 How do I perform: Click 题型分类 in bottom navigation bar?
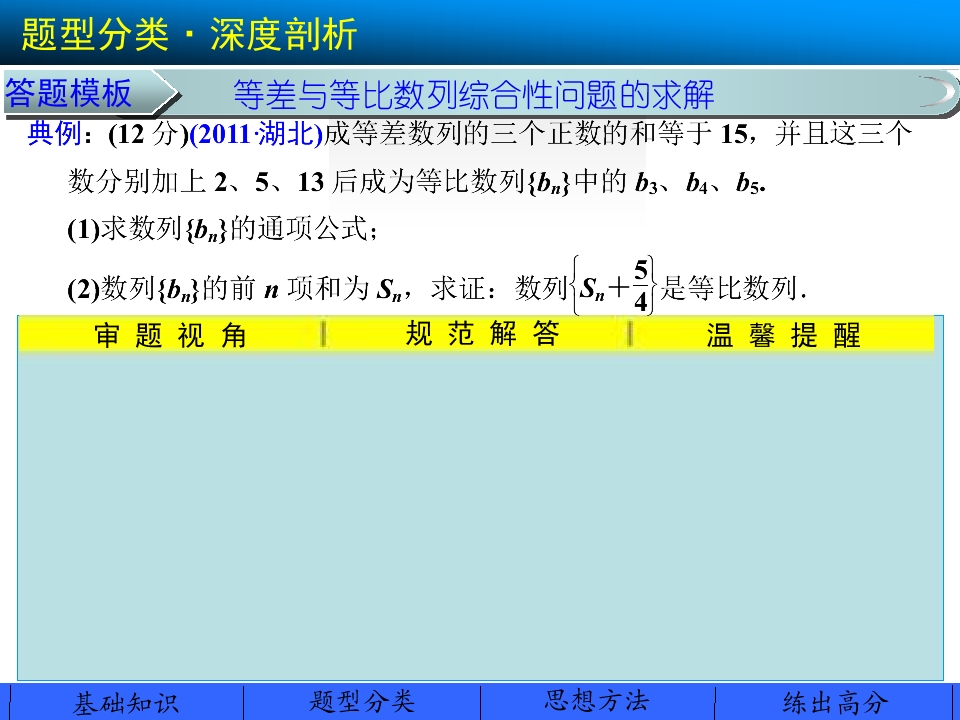pyautogui.click(x=362, y=702)
